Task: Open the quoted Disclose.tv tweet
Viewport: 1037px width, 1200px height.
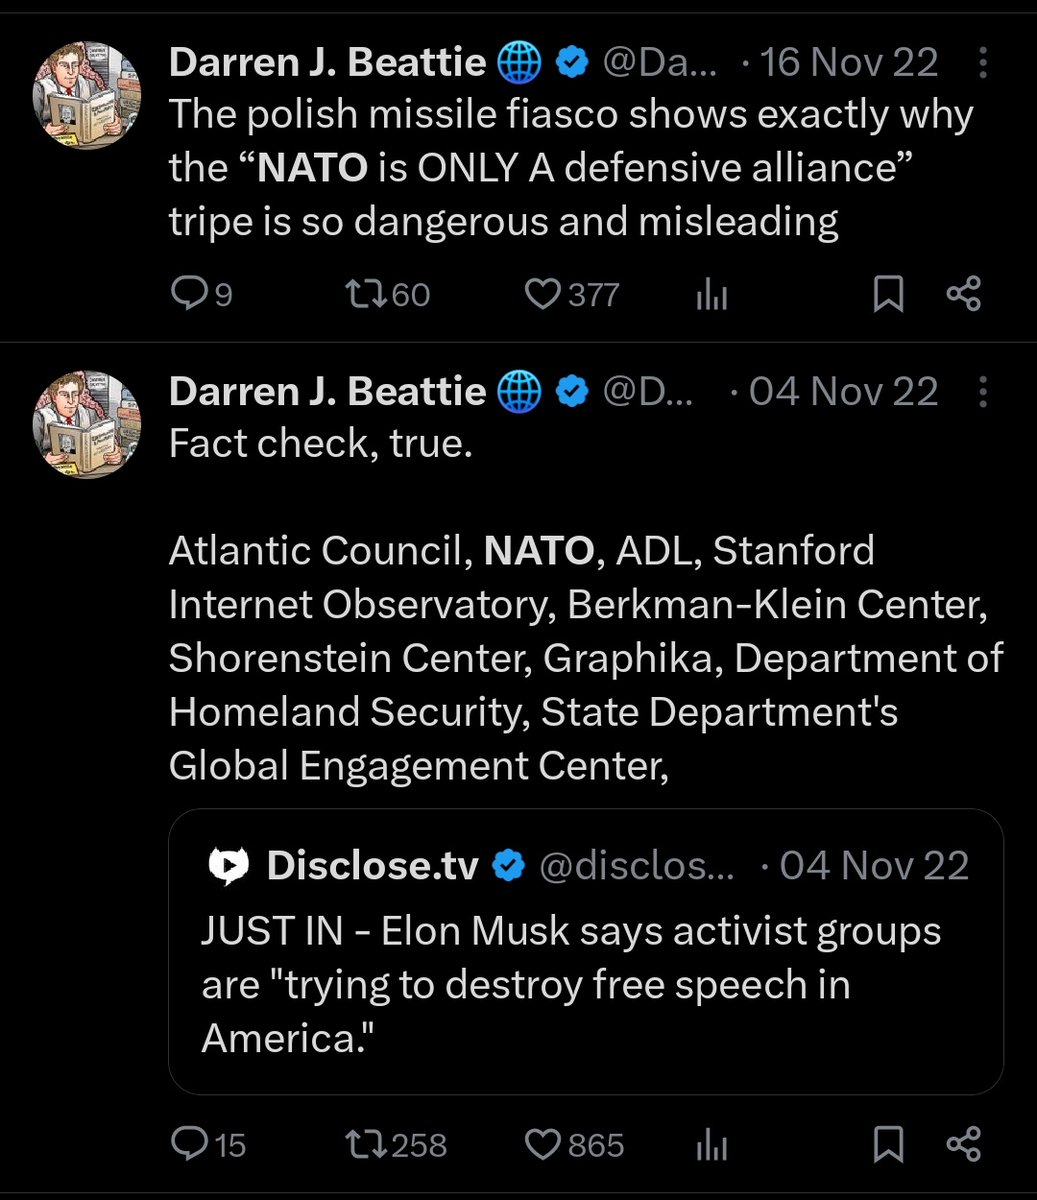Action: (x=585, y=985)
